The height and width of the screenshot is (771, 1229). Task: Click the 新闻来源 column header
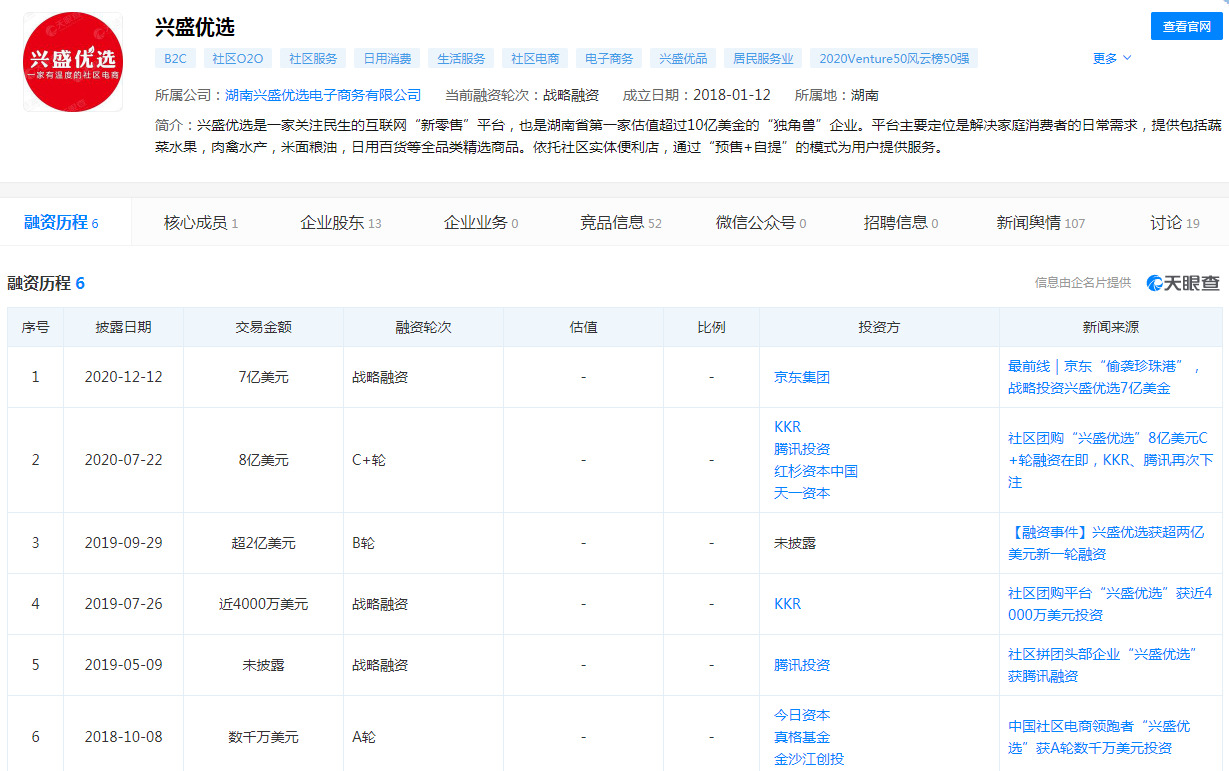click(x=1110, y=327)
